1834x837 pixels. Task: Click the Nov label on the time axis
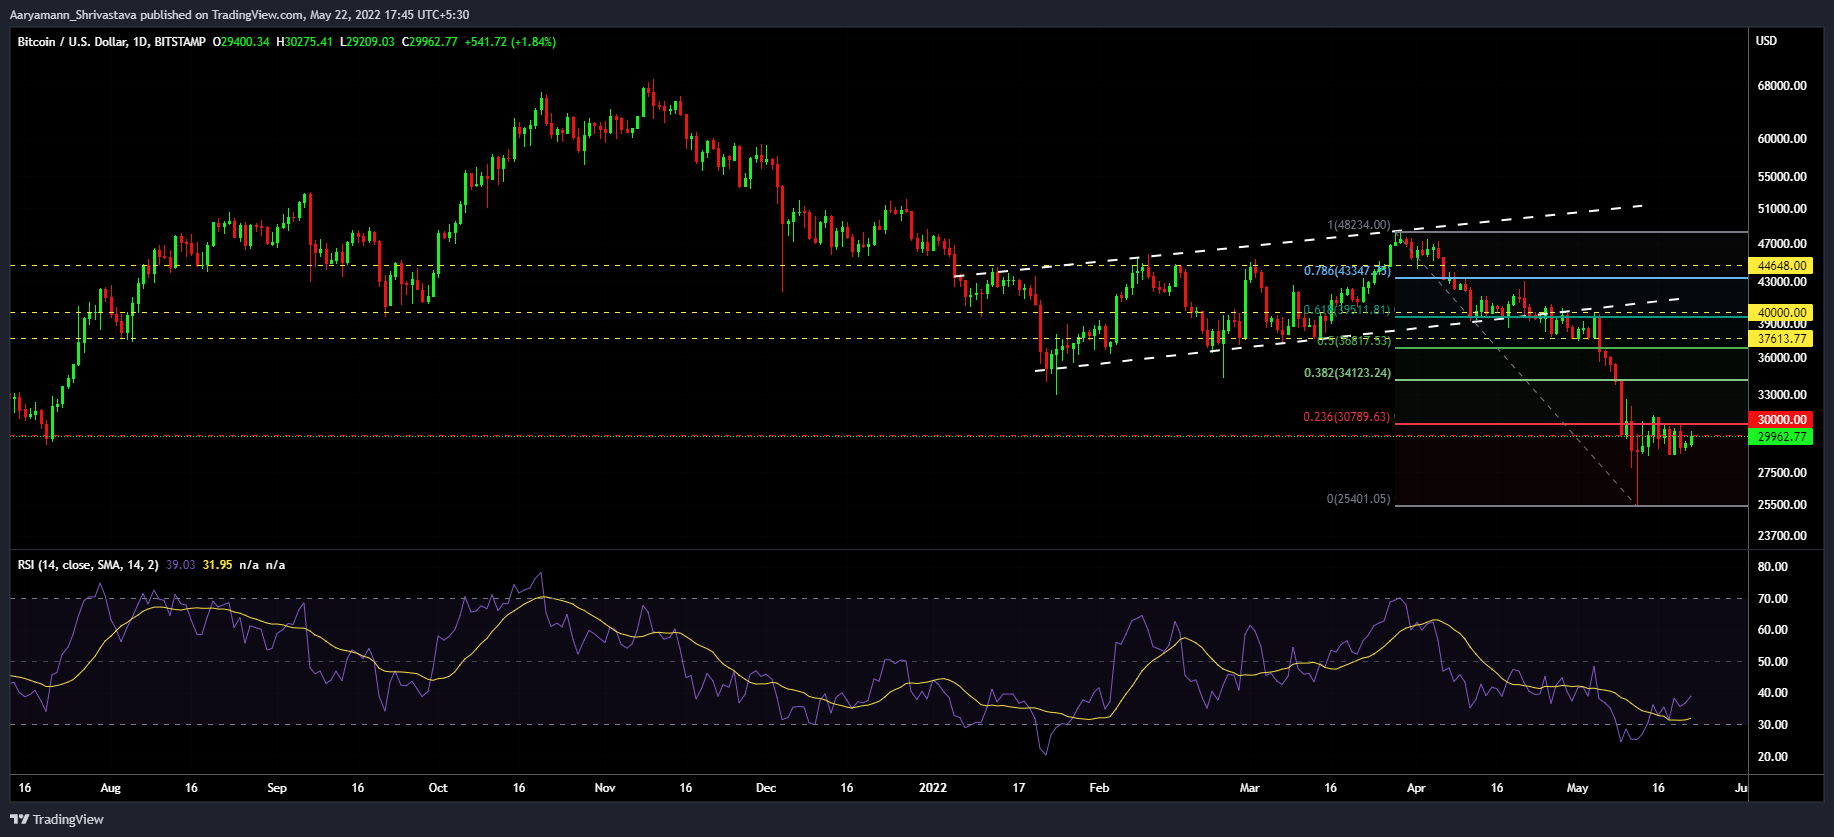(x=604, y=788)
